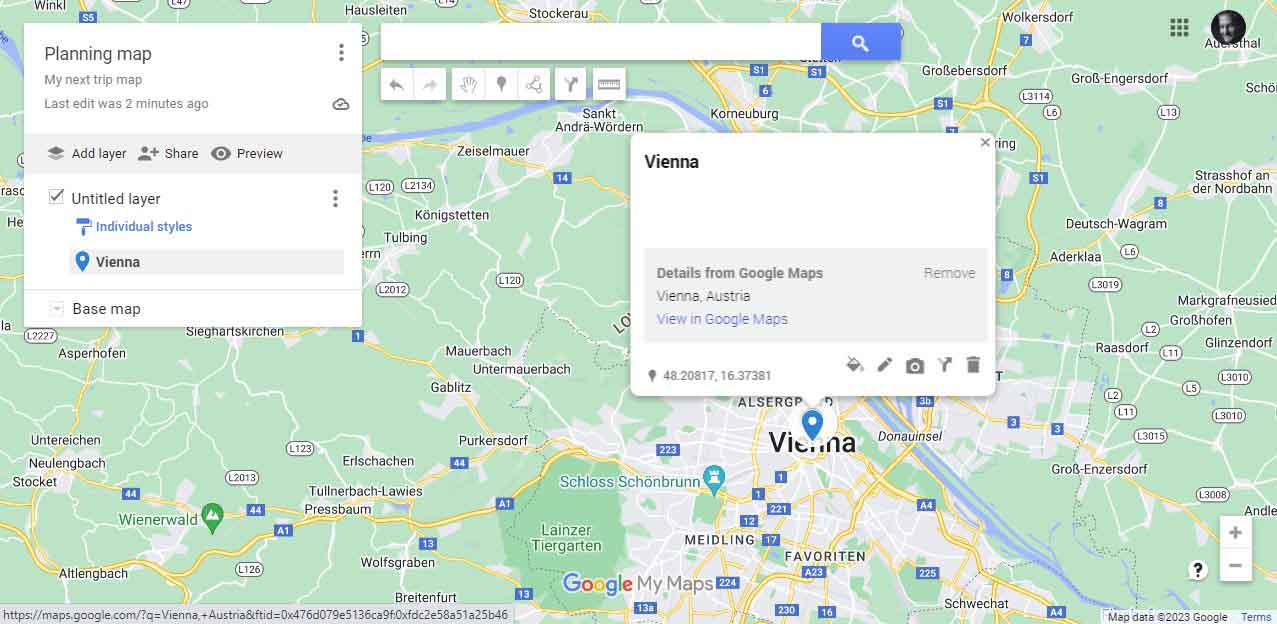Open Untitled layer options three-dot menu
This screenshot has width=1277, height=624.
pyautogui.click(x=335, y=199)
